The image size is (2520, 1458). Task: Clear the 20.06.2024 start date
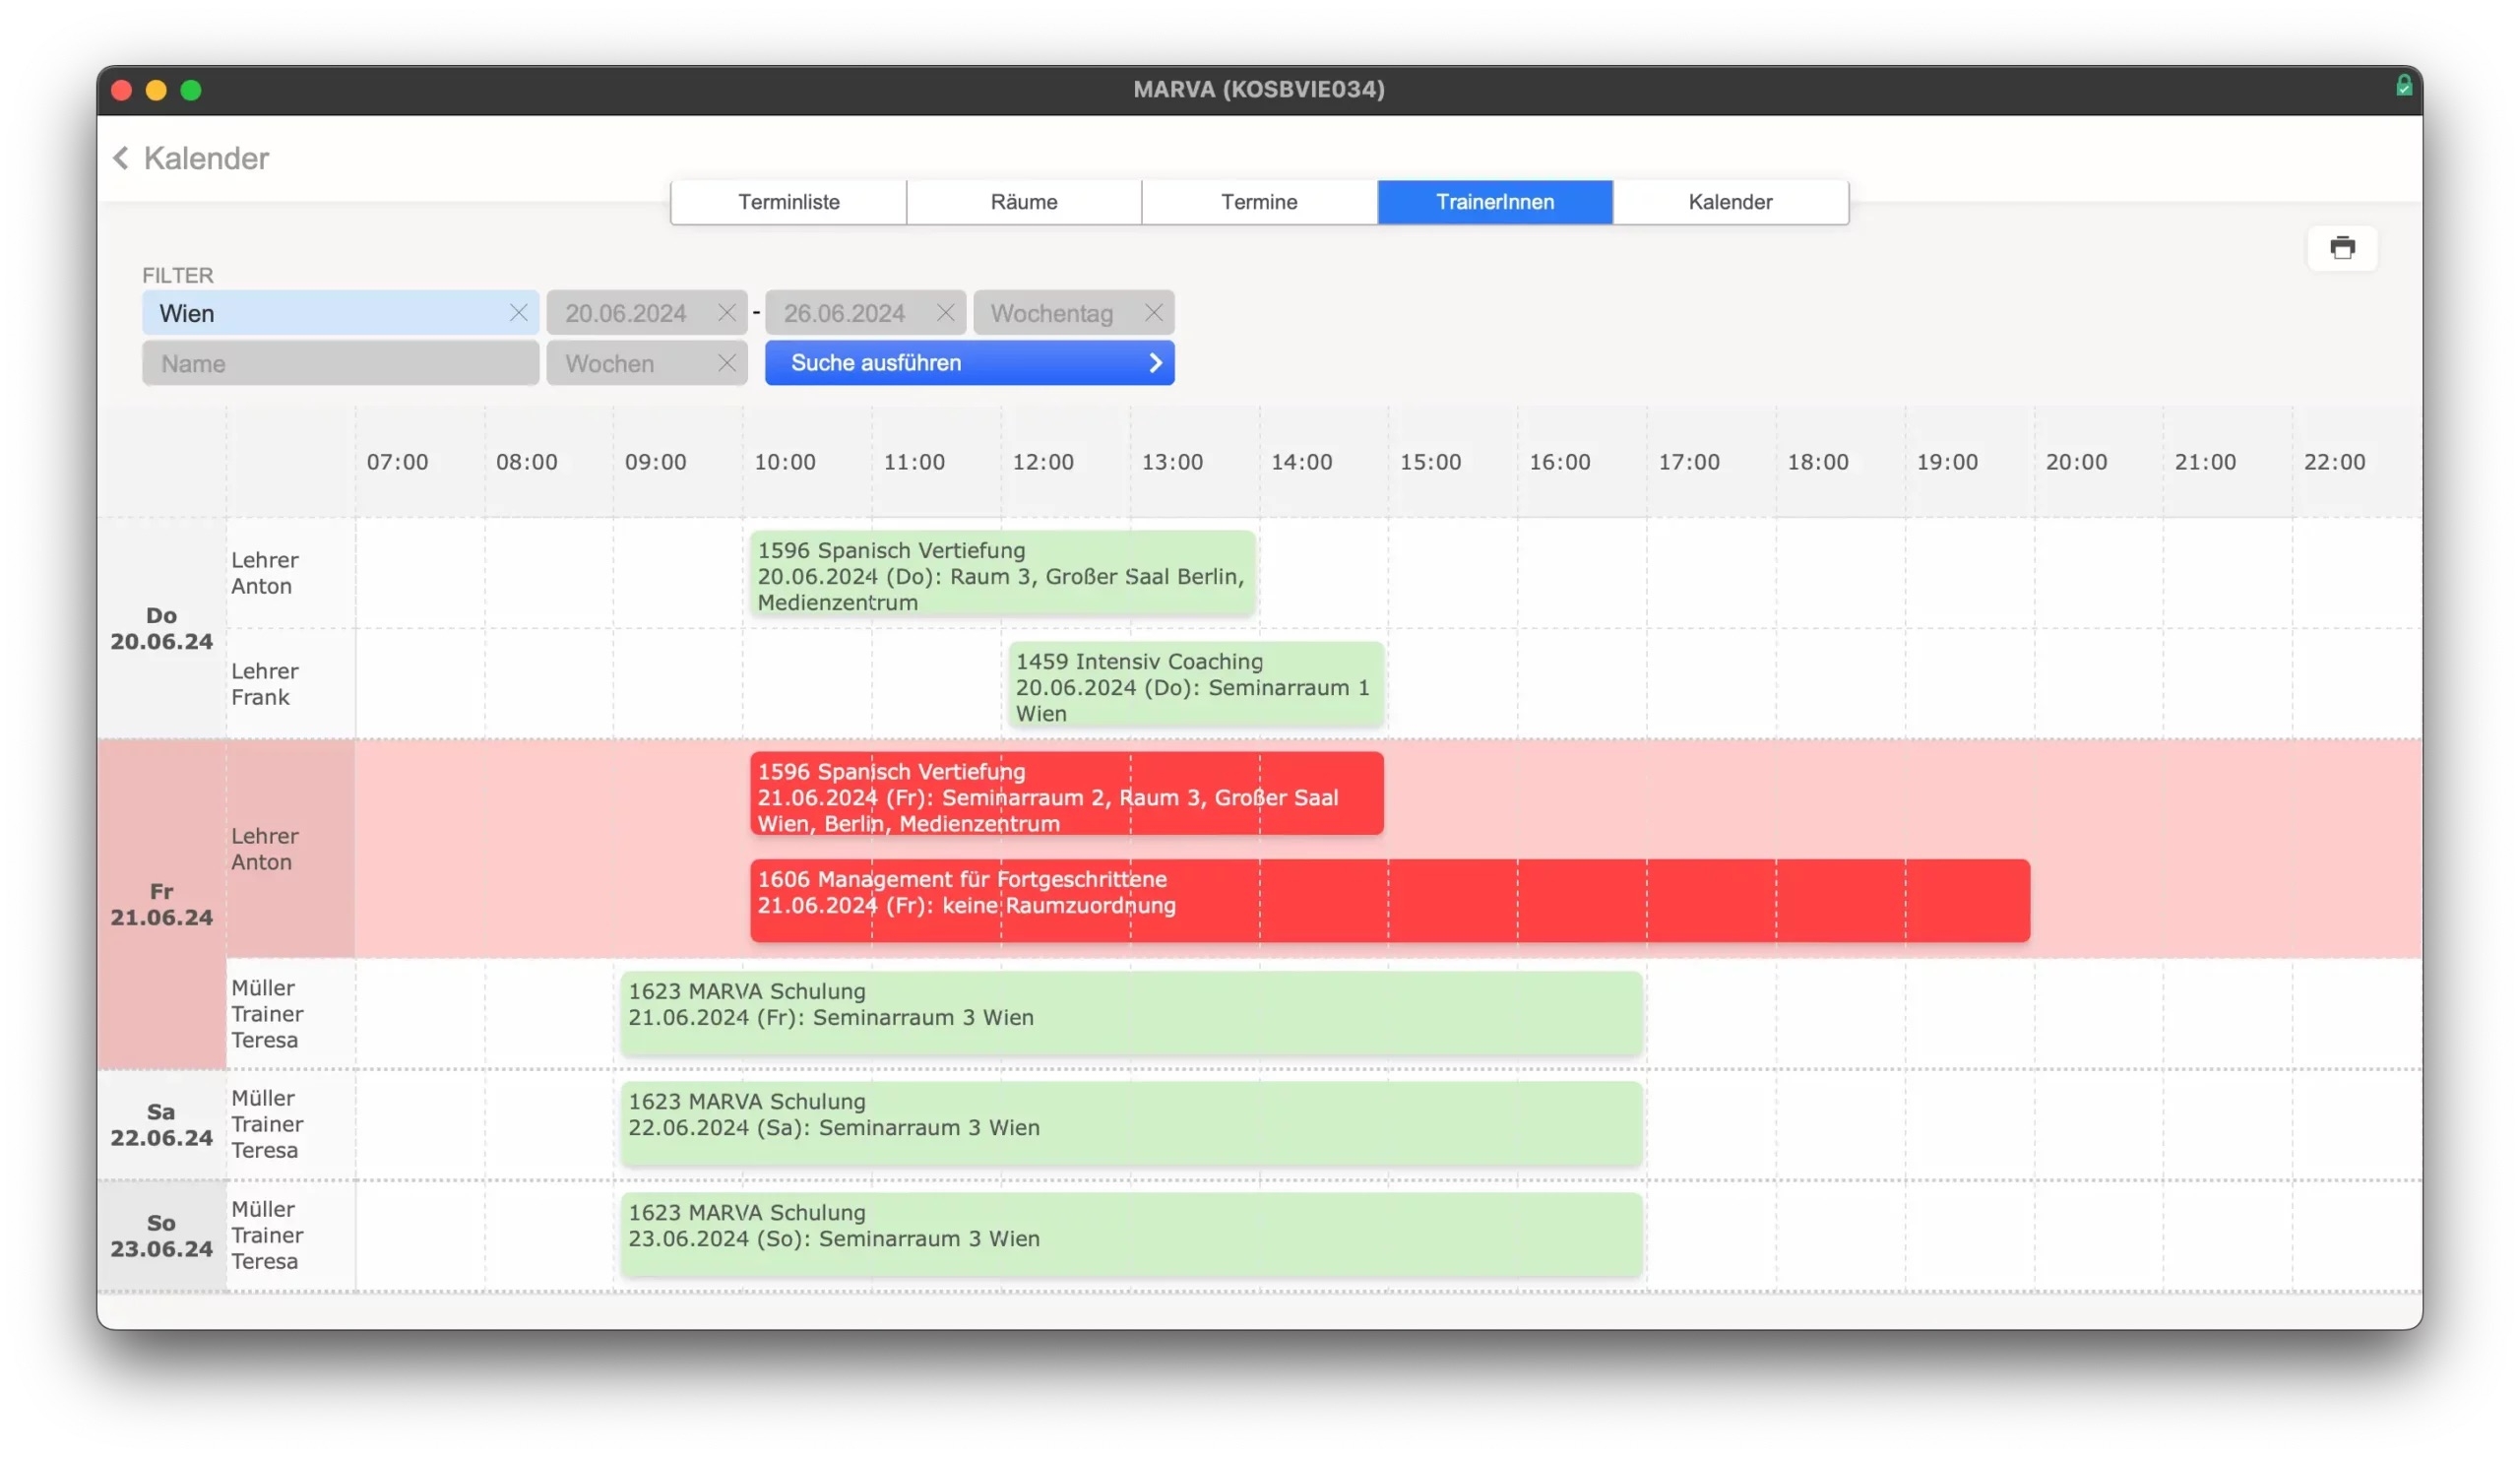726,313
